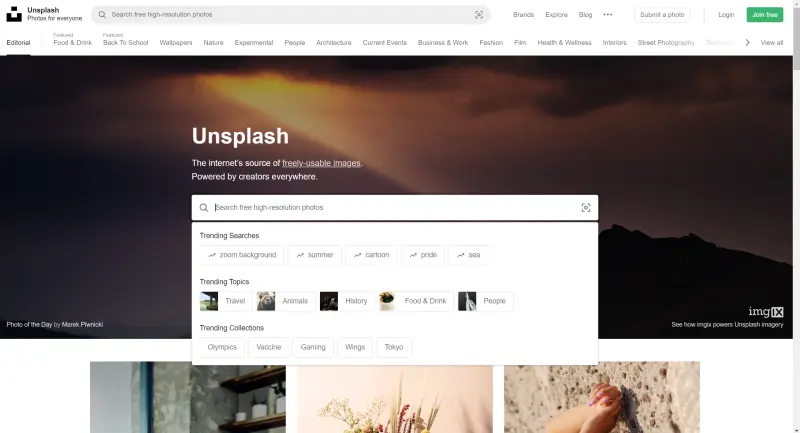Search trending term zoom background
The image size is (800, 433).
[x=242, y=255]
